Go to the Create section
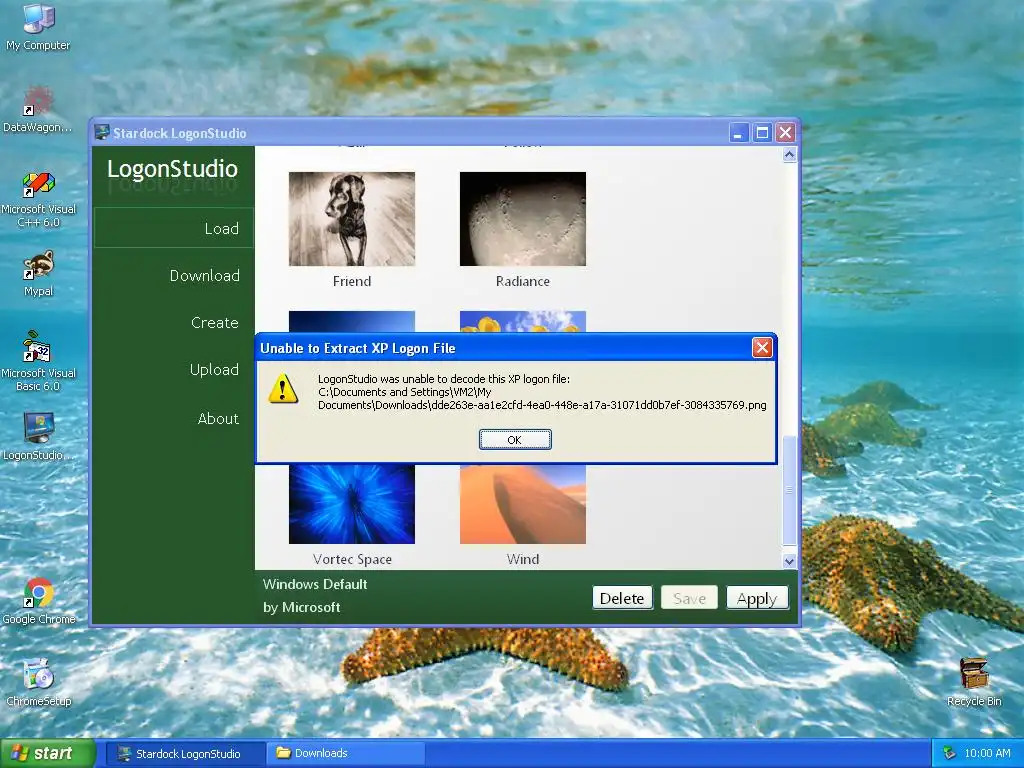The width and height of the screenshot is (1024, 768). coord(214,323)
